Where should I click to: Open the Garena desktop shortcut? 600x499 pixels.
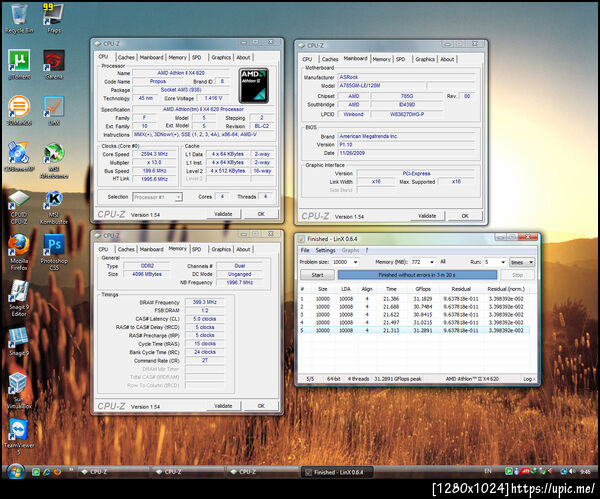pos(54,64)
